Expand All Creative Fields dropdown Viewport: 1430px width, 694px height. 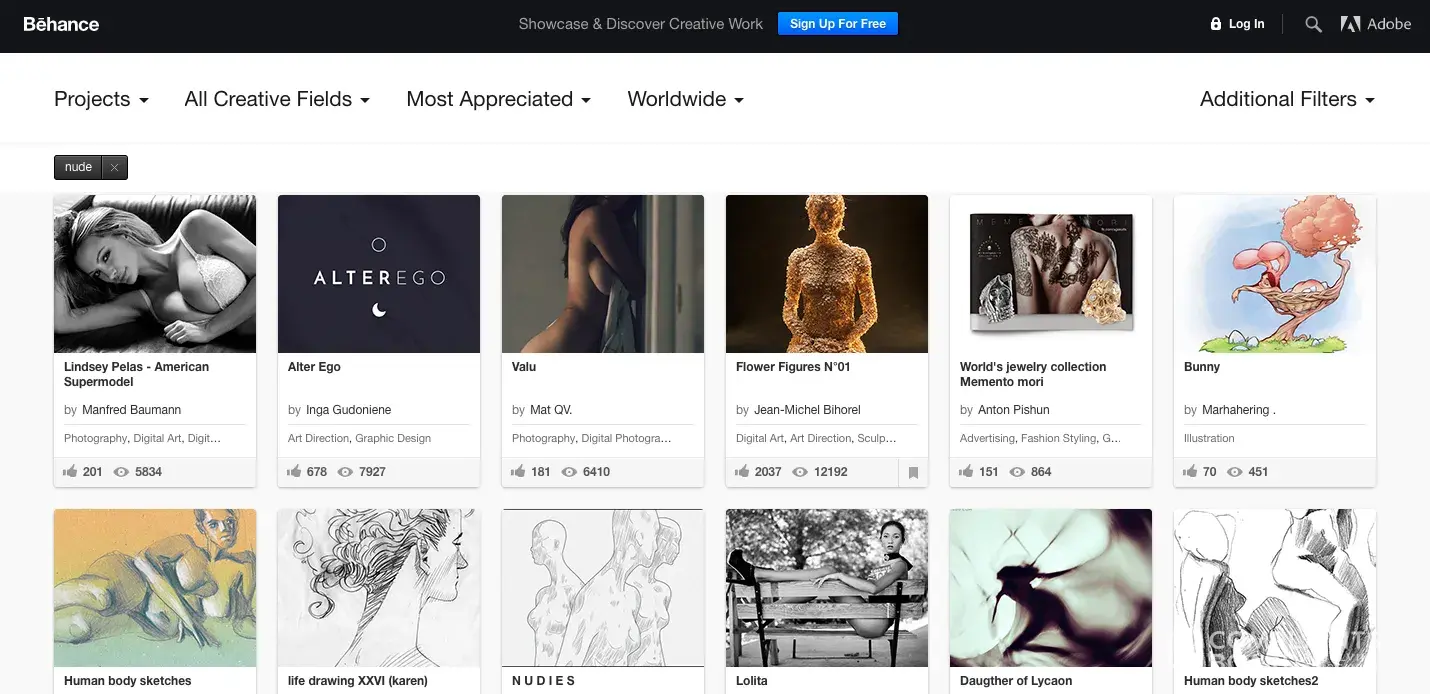point(277,99)
